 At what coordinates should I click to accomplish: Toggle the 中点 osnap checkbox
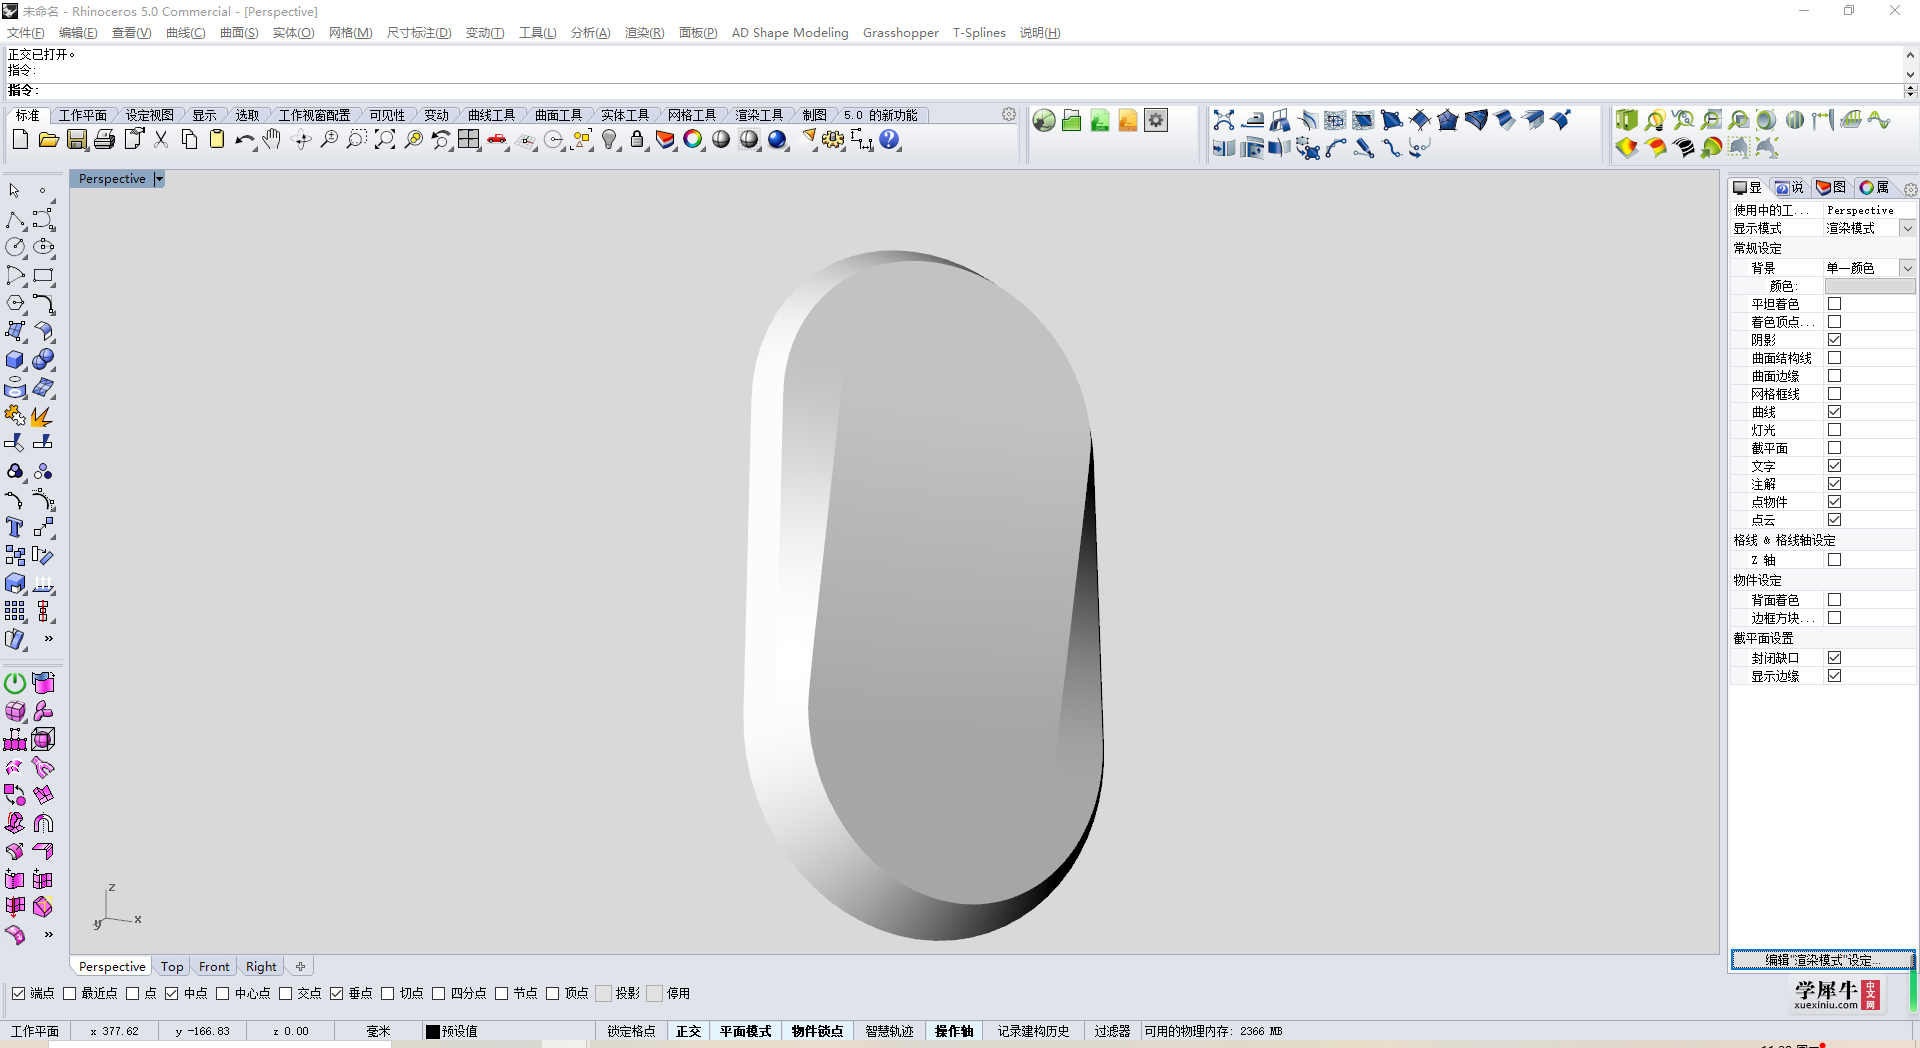pyautogui.click(x=172, y=993)
